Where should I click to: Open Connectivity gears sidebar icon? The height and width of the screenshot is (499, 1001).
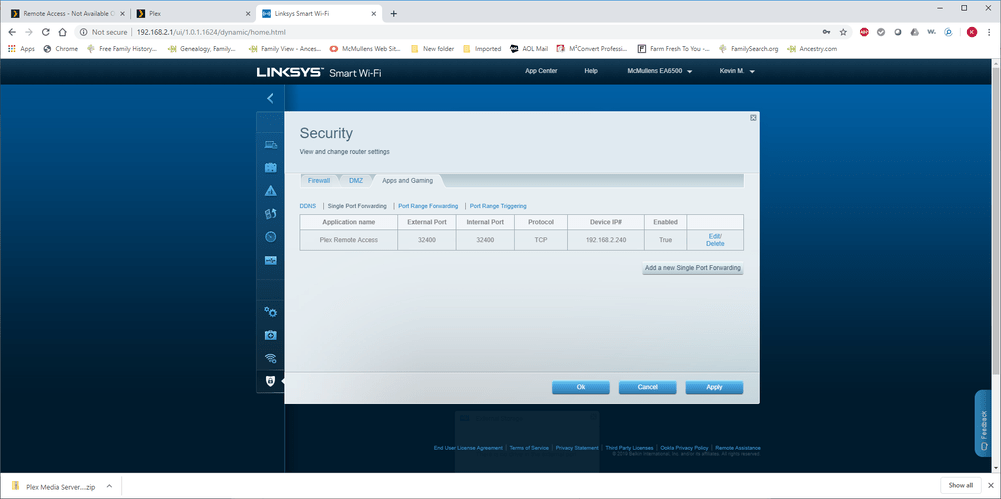click(x=271, y=312)
